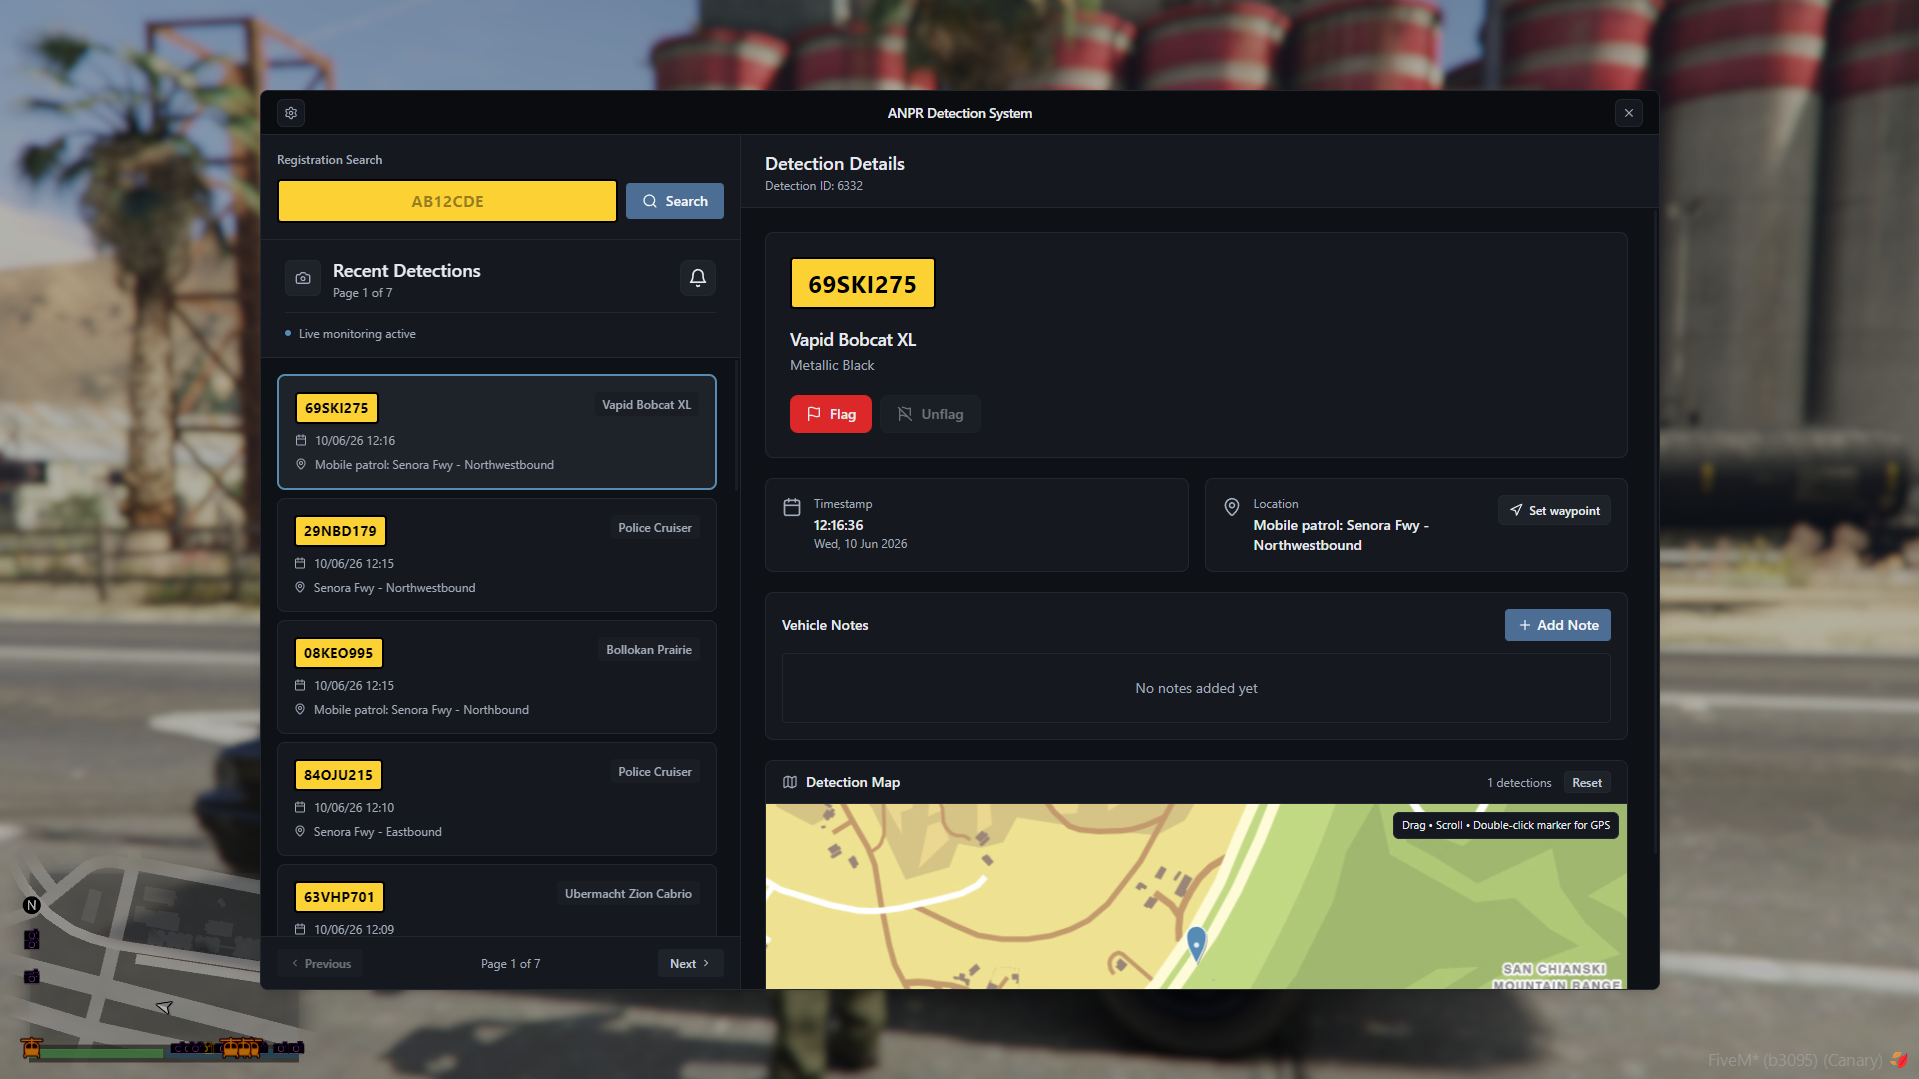Click the location pin icon beside Location
This screenshot has height=1079, width=1919.
[1232, 507]
